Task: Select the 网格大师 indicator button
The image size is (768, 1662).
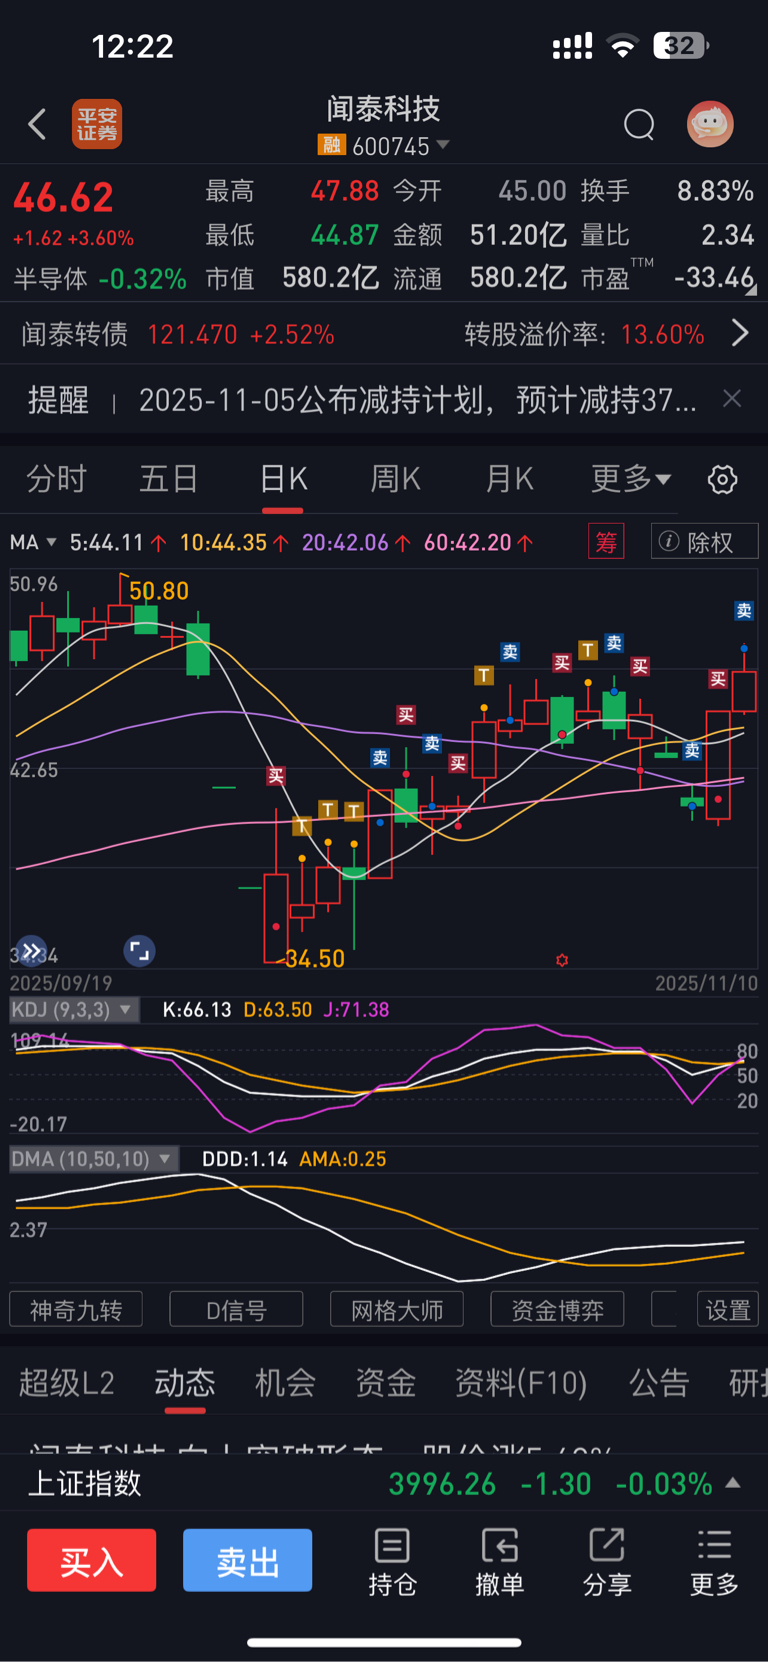Action: (397, 1310)
